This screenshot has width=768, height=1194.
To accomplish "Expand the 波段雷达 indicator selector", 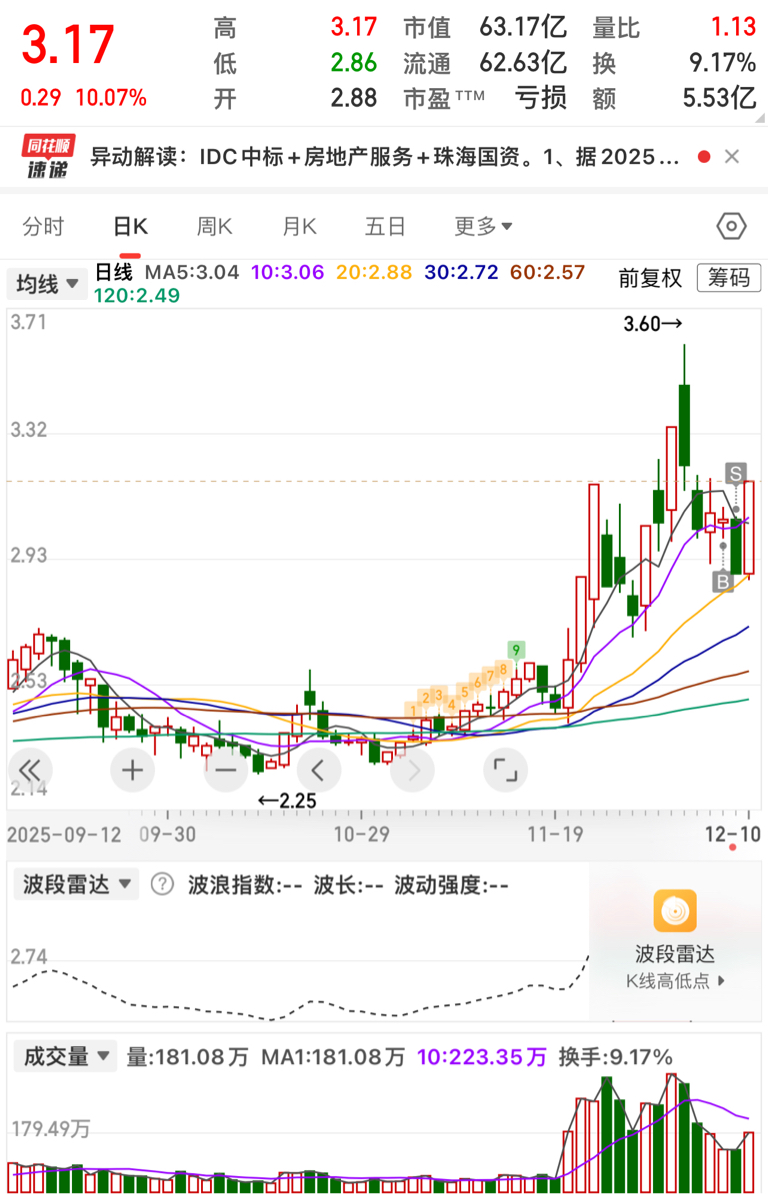I will [x=76, y=885].
